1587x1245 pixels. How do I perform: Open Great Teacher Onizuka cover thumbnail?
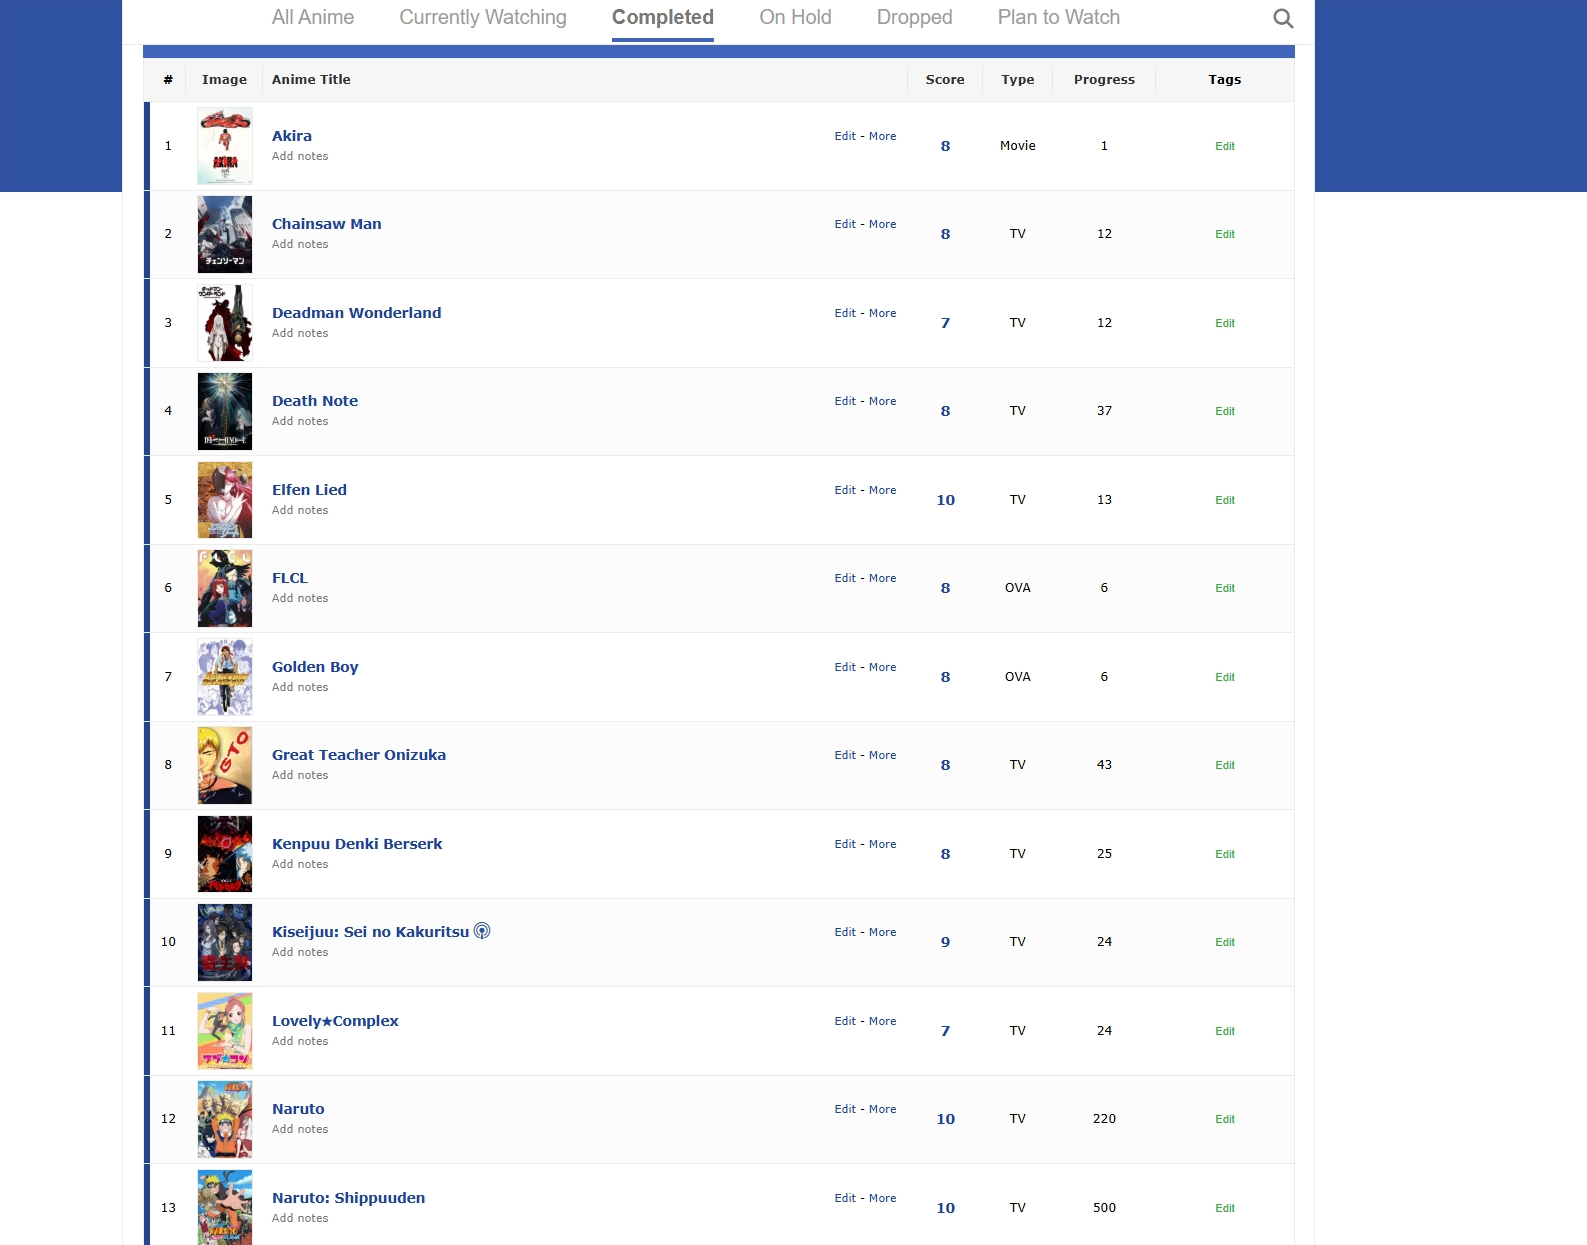tap(225, 765)
